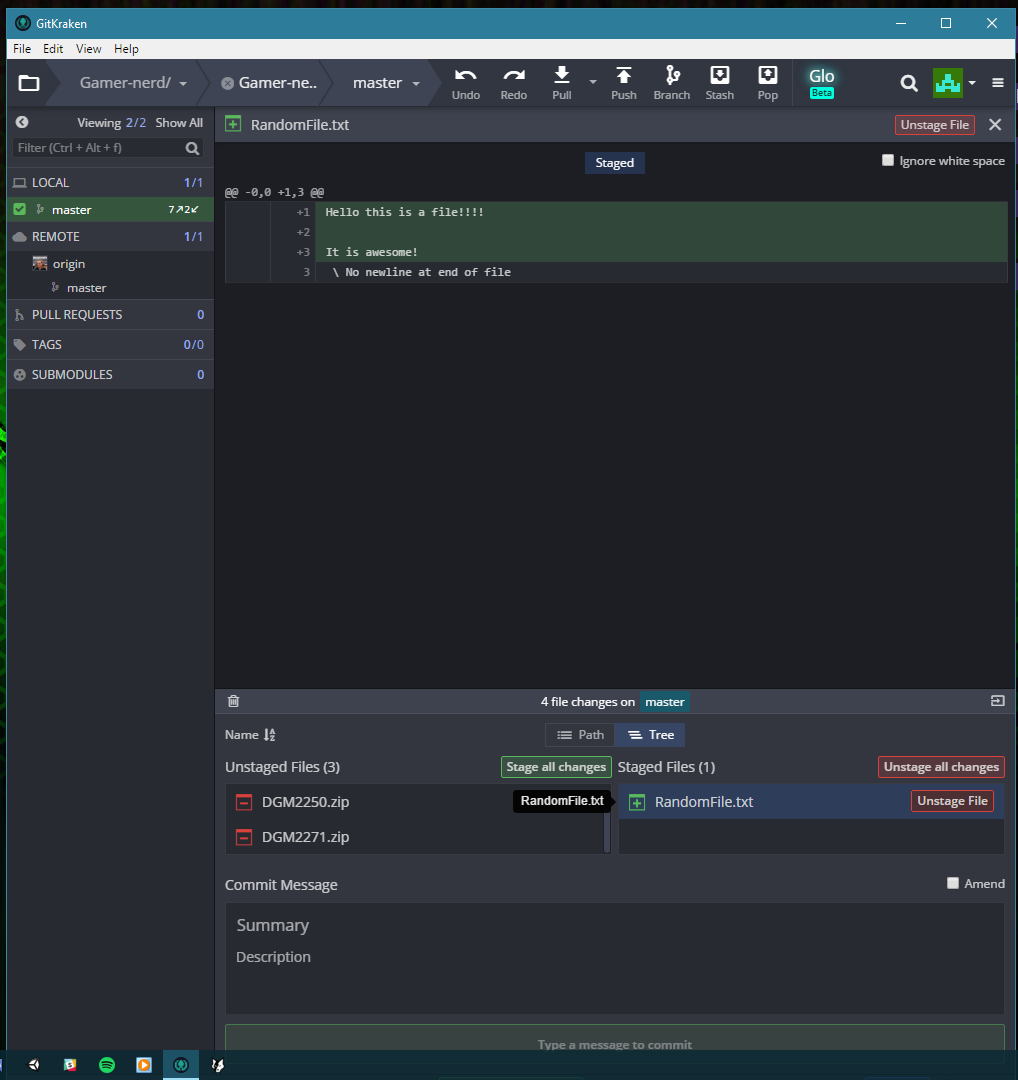Toggle master branch checked-out checkbox
Screen dimensions: 1018x1080
click(20, 209)
